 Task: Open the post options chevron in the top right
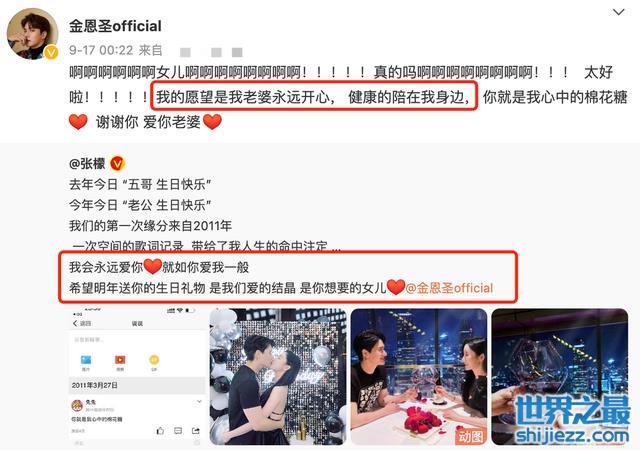pos(619,12)
